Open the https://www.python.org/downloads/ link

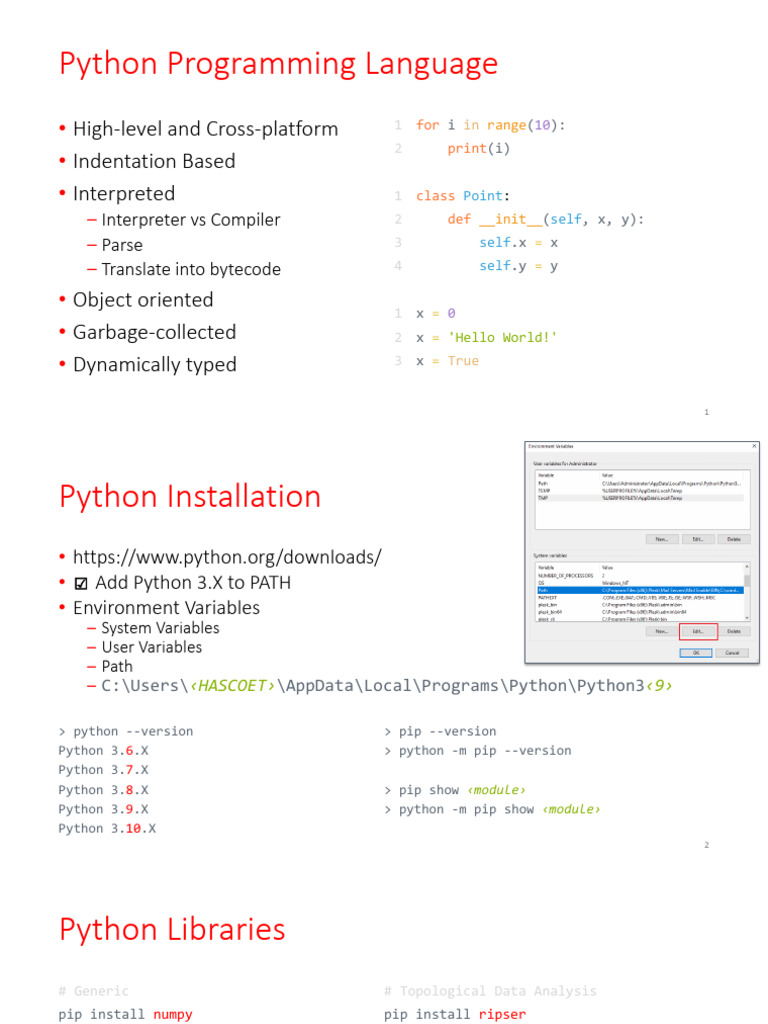click(227, 557)
